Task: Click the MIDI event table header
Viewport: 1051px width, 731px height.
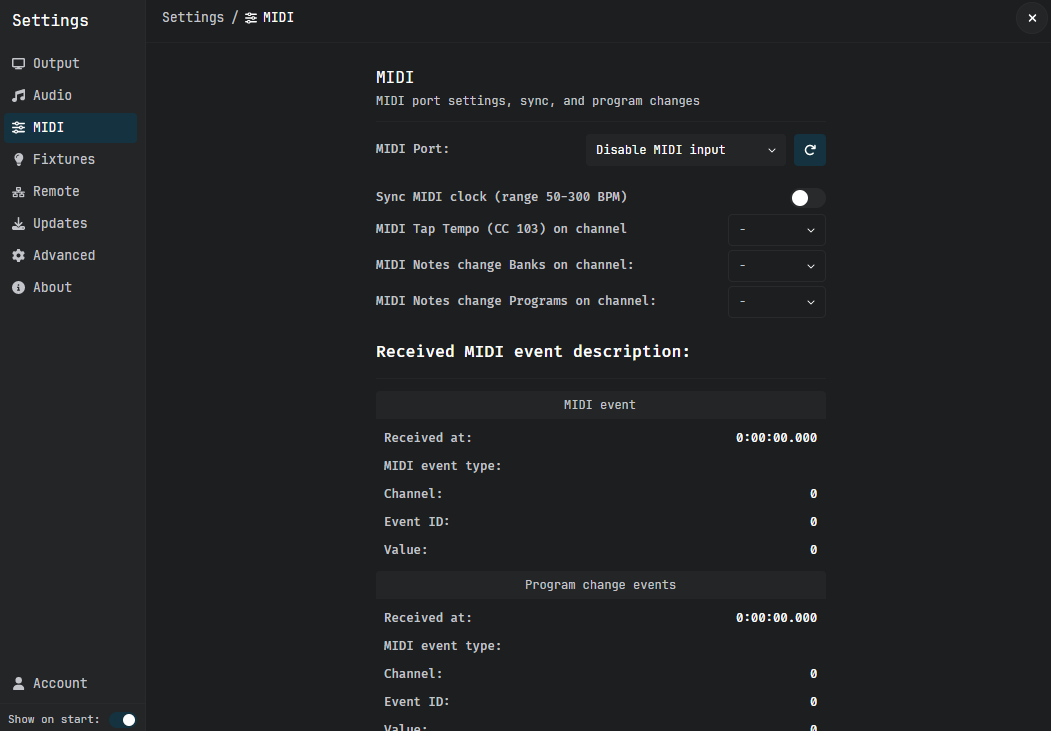Action: (600, 405)
